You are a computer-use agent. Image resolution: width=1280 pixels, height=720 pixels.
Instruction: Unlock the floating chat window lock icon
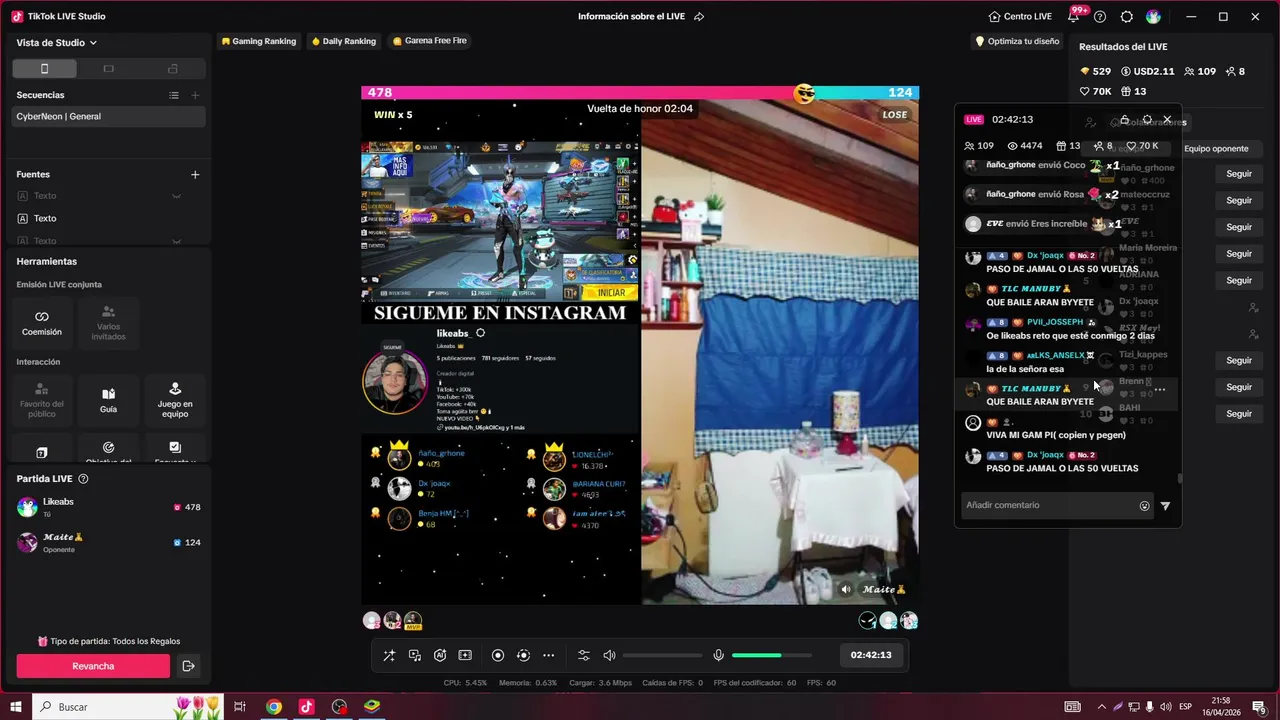[x=1124, y=120]
